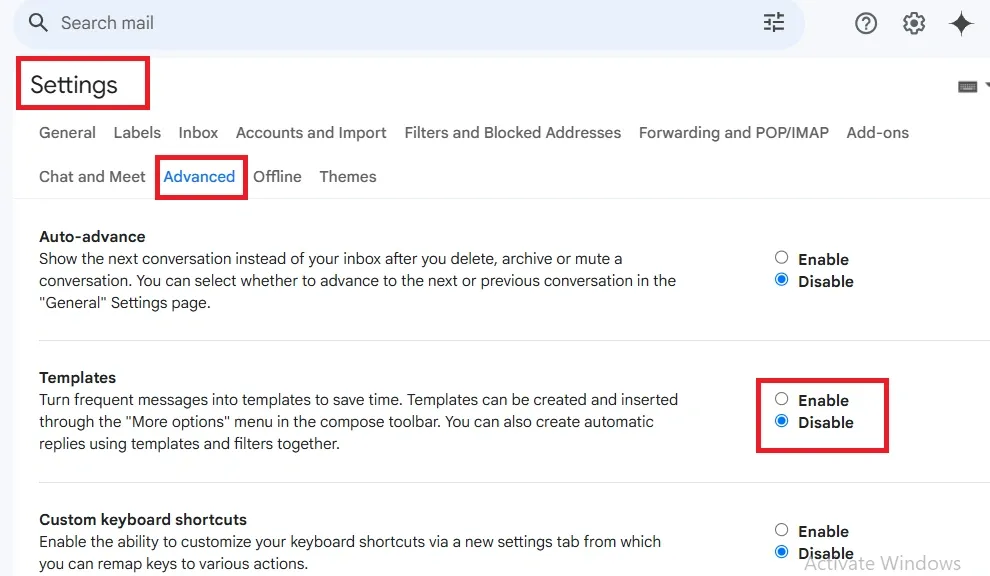Open the Labels settings tab
Viewport: 990px width, 576px height.
pyautogui.click(x=137, y=133)
